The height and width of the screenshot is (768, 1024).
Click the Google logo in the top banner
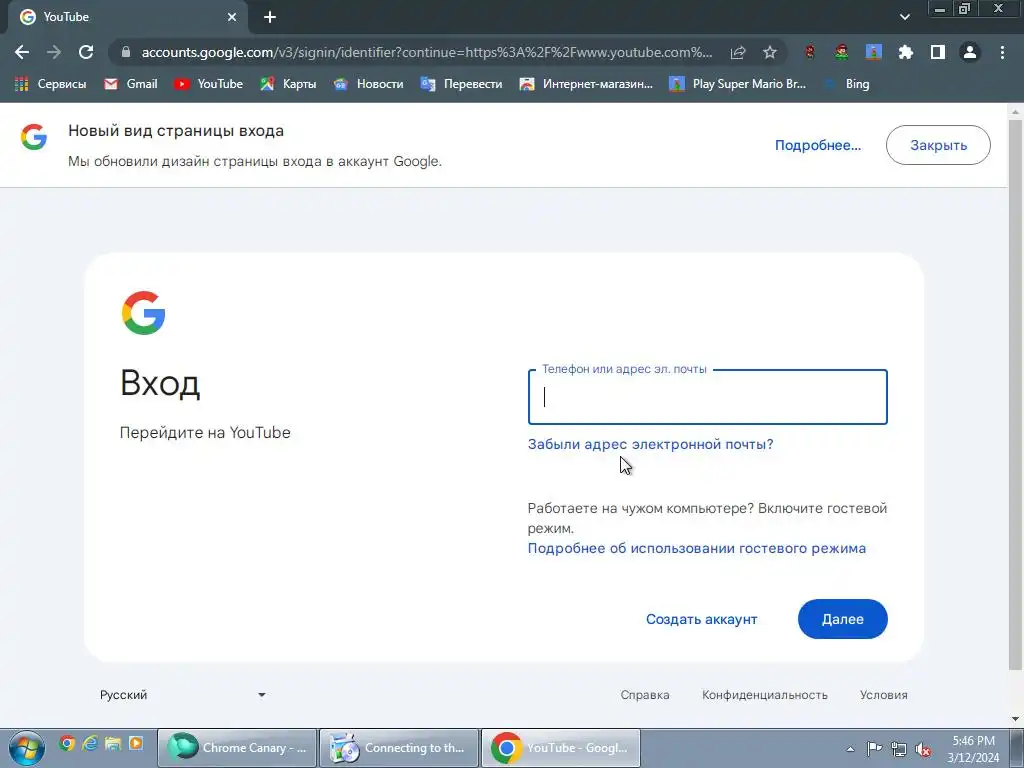[x=34, y=137]
